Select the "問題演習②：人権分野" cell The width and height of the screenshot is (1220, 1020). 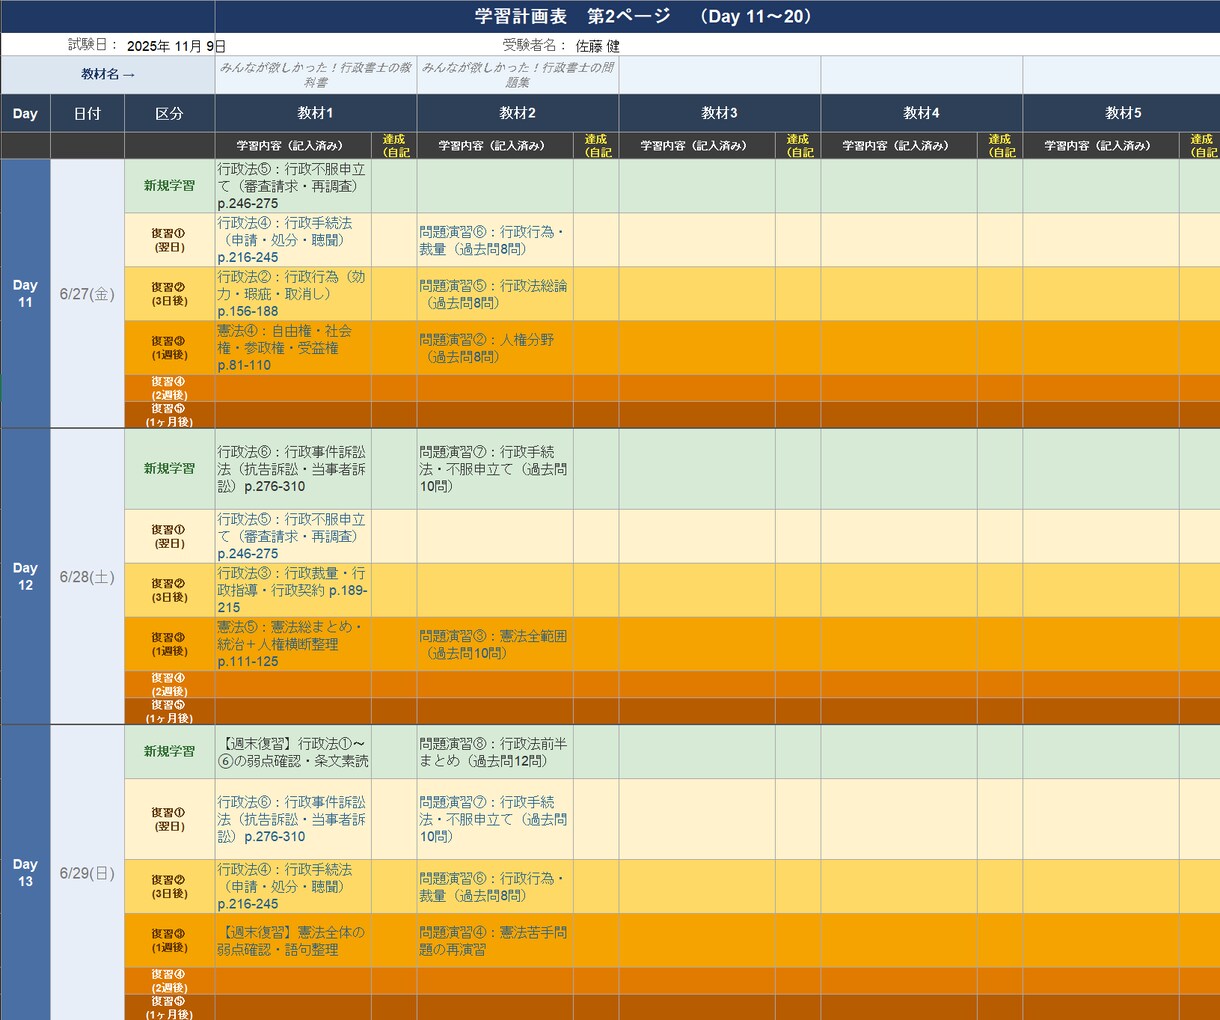click(x=496, y=348)
